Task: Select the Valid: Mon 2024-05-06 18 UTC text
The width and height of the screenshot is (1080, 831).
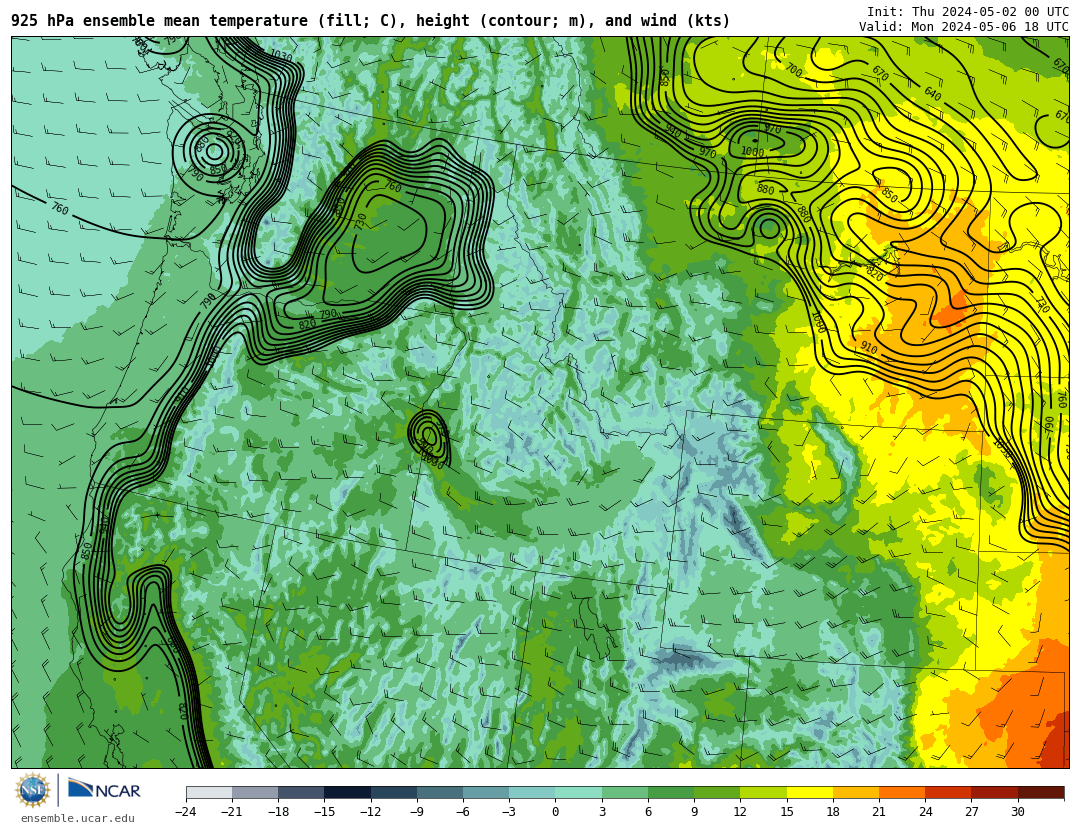Action: click(964, 27)
